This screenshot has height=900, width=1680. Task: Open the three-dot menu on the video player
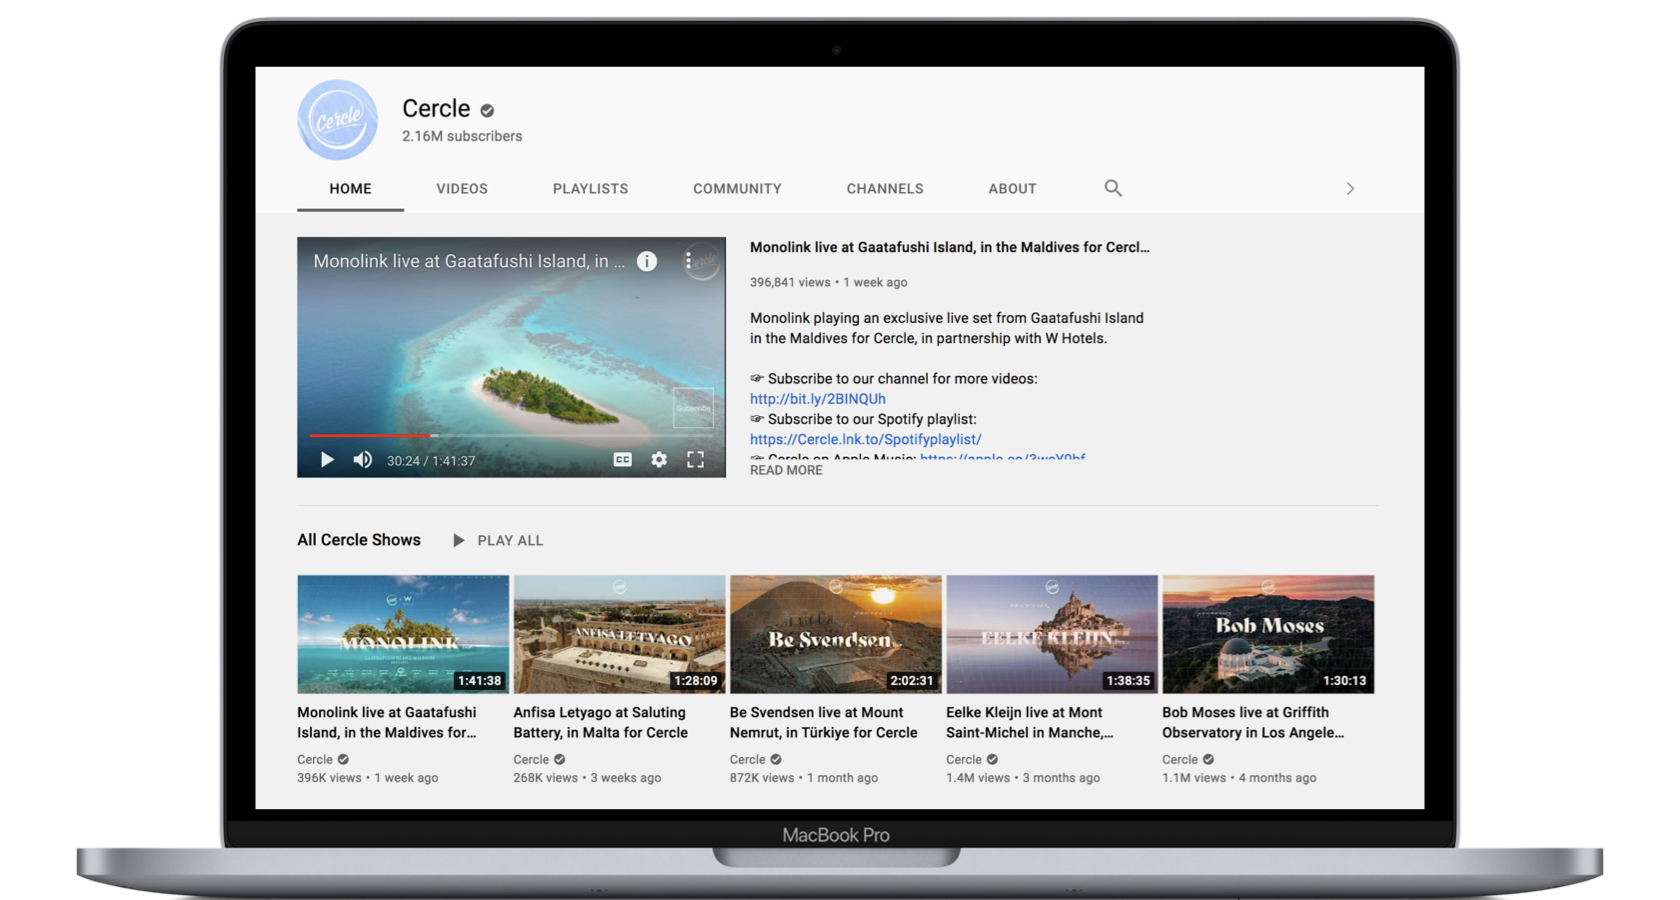pos(688,261)
